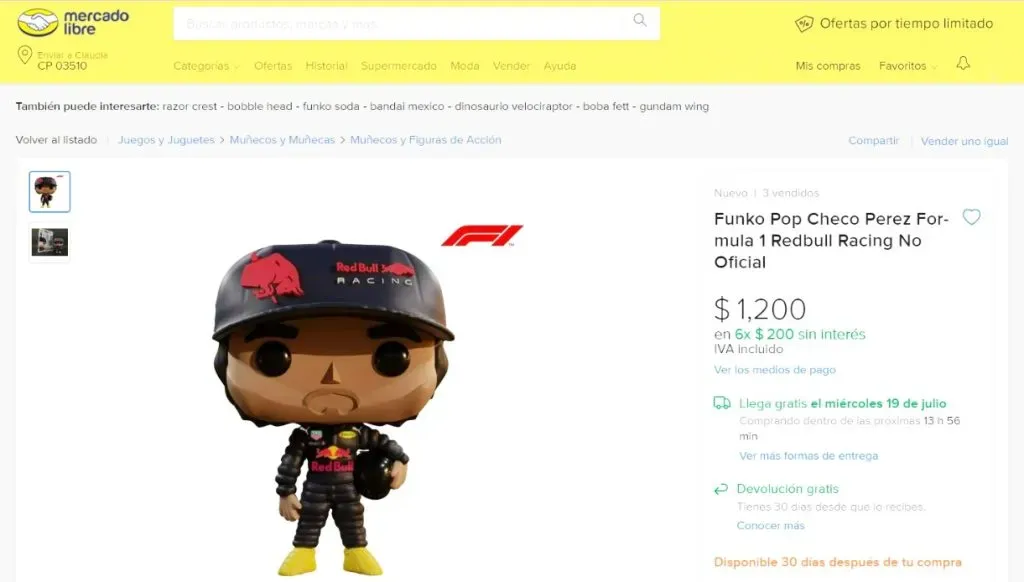Viewport: 1024px width, 582px height.
Task: Click Ver los medios de pago link
Action: [x=775, y=370]
